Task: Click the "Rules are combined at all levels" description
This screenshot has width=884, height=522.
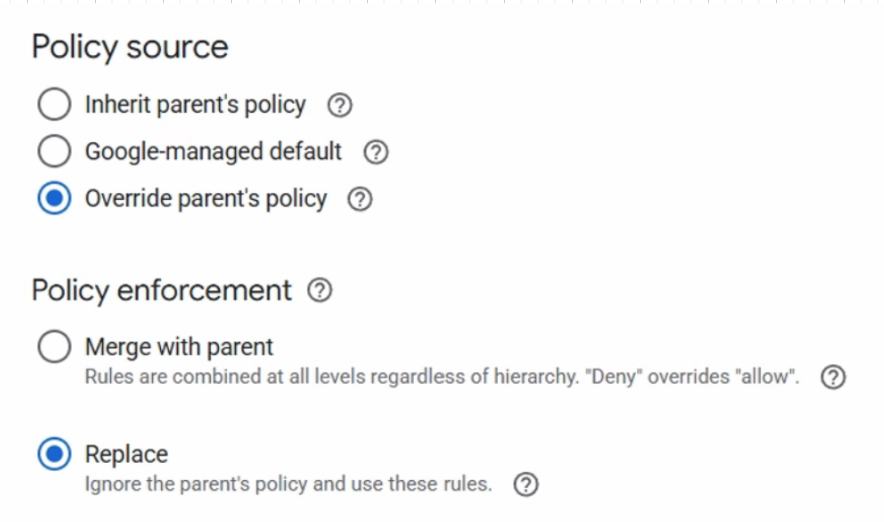Action: pyautogui.click(x=442, y=377)
